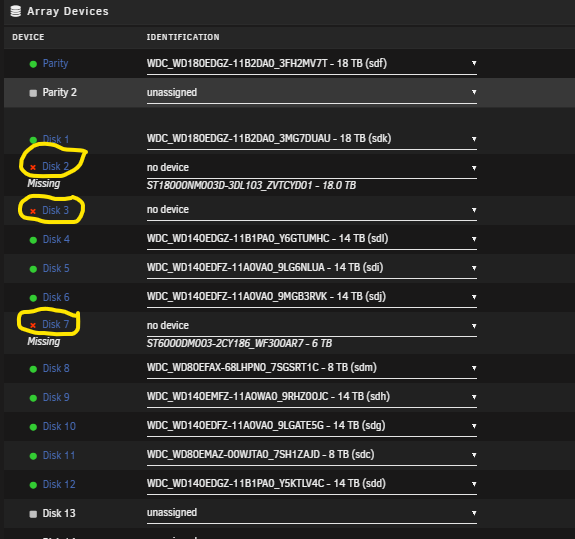Image resolution: width=575 pixels, height=539 pixels.
Task: Click the green status dot for Parity
Action: tap(33, 64)
